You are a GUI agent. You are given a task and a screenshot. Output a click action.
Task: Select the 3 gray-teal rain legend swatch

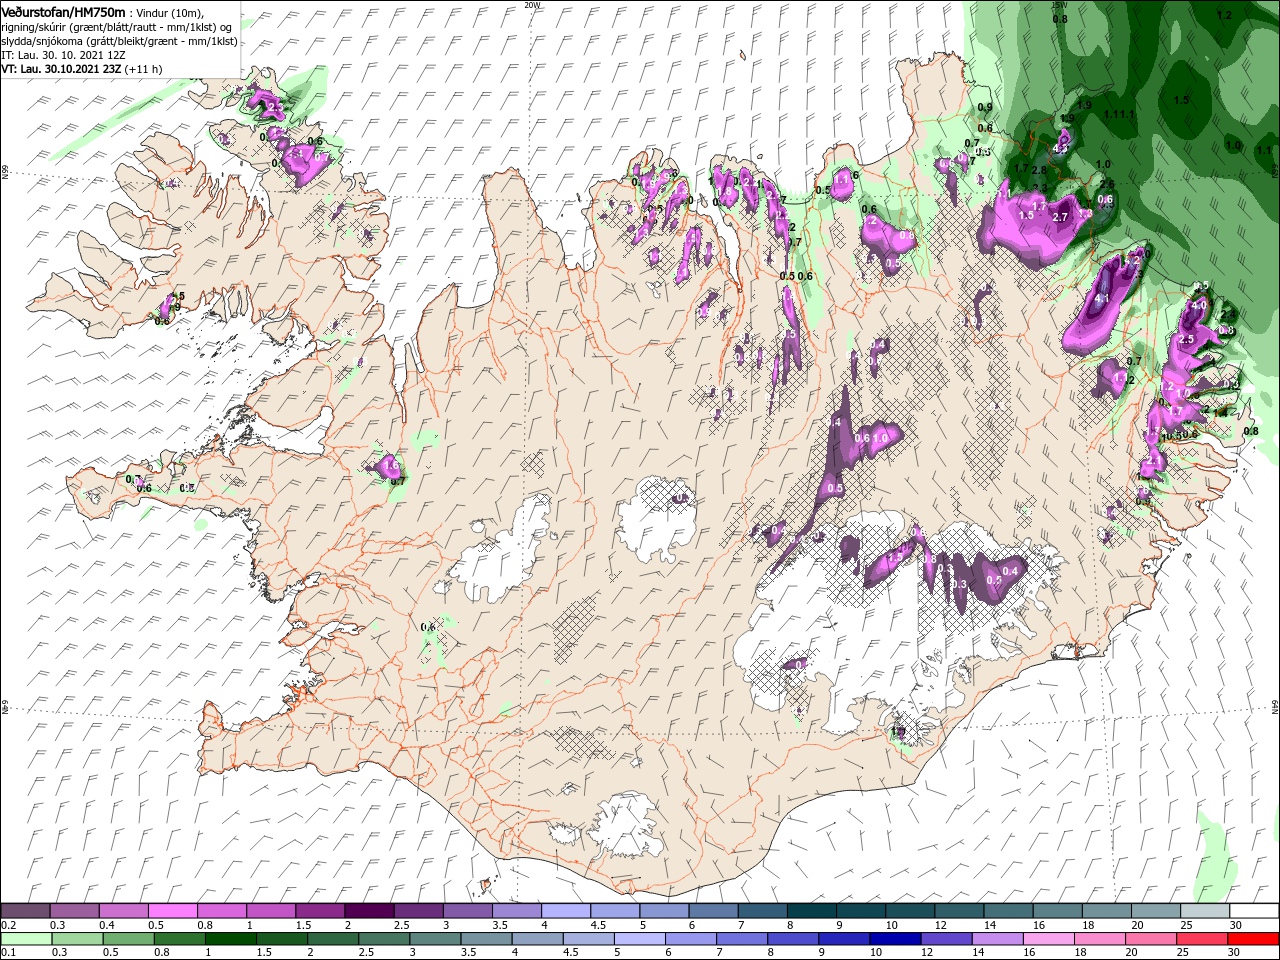tap(435, 939)
